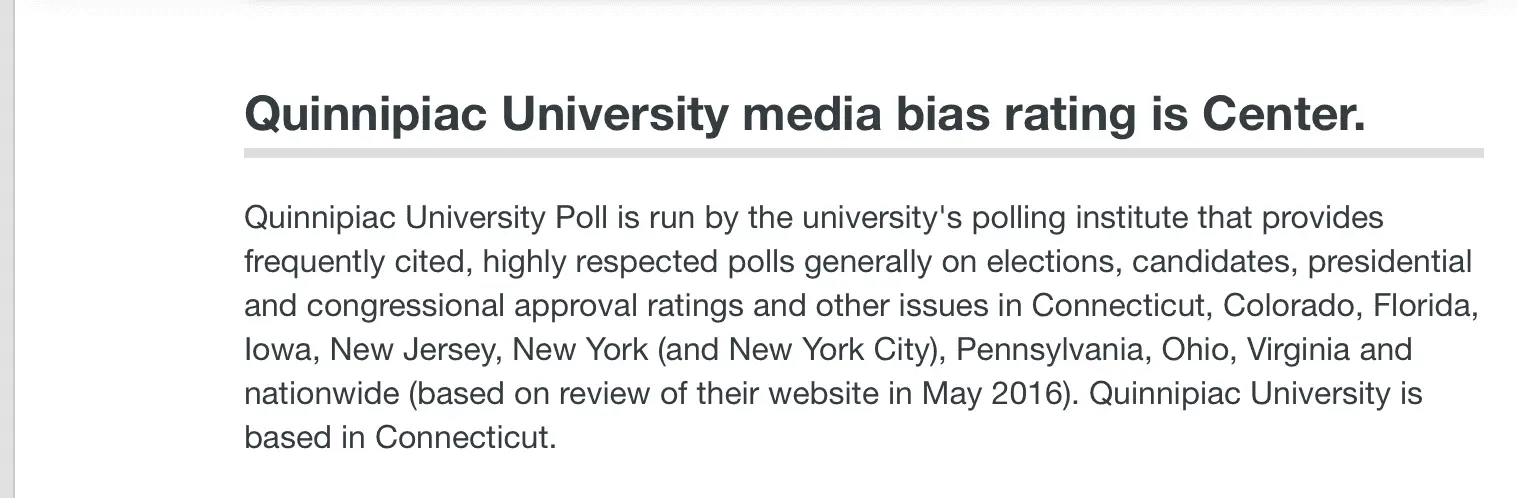Click the word "elections" in the paragraph
The image size is (1518, 498).
pos(1051,261)
